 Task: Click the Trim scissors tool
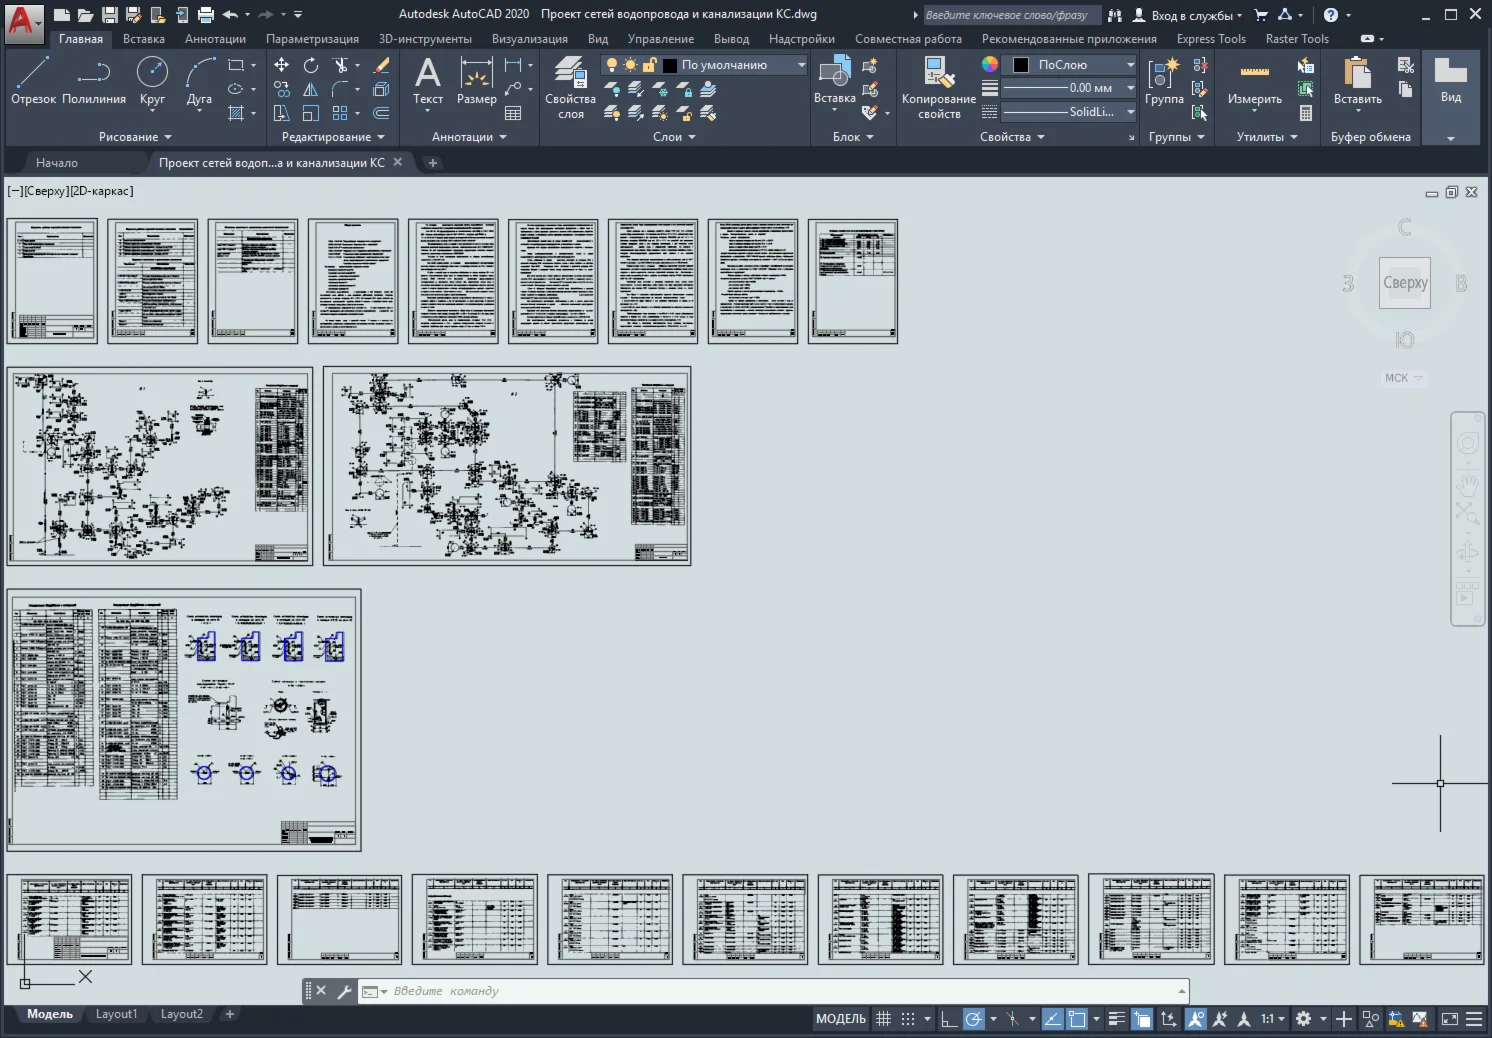tap(341, 65)
